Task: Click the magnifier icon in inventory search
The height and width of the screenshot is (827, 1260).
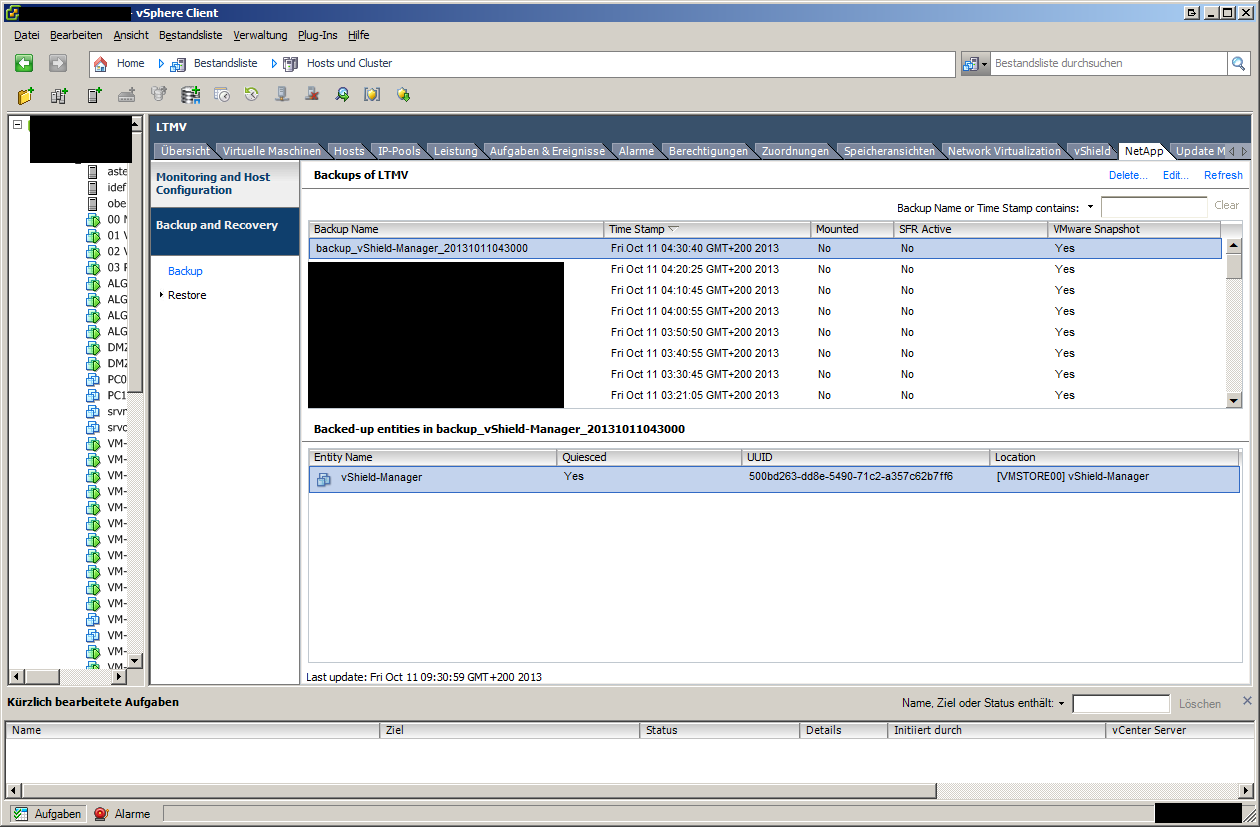Action: (x=1239, y=63)
